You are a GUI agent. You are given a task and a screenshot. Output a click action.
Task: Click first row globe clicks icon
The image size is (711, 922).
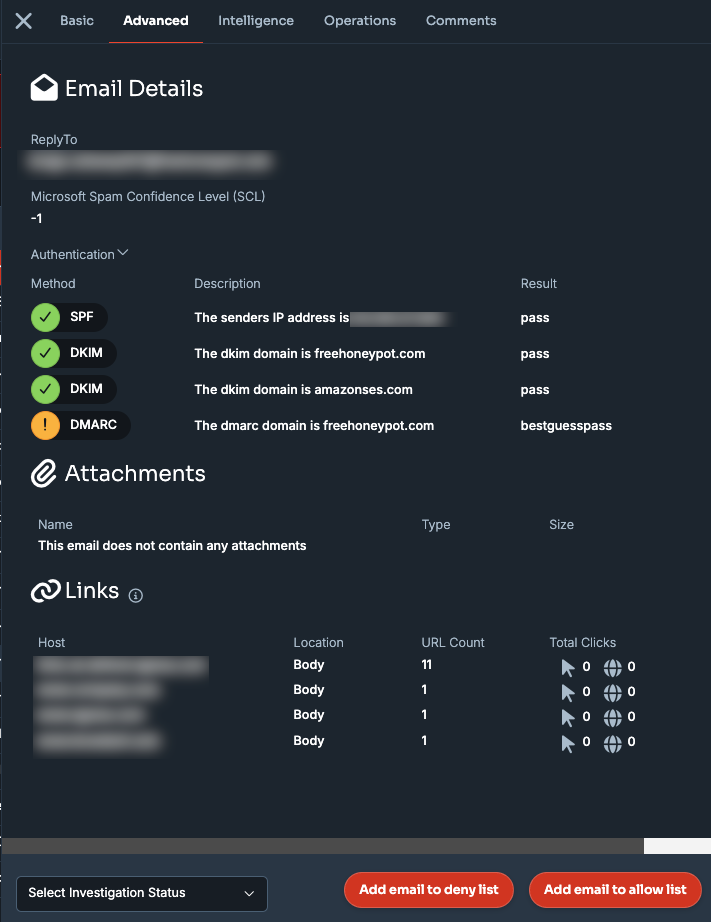[612, 667]
